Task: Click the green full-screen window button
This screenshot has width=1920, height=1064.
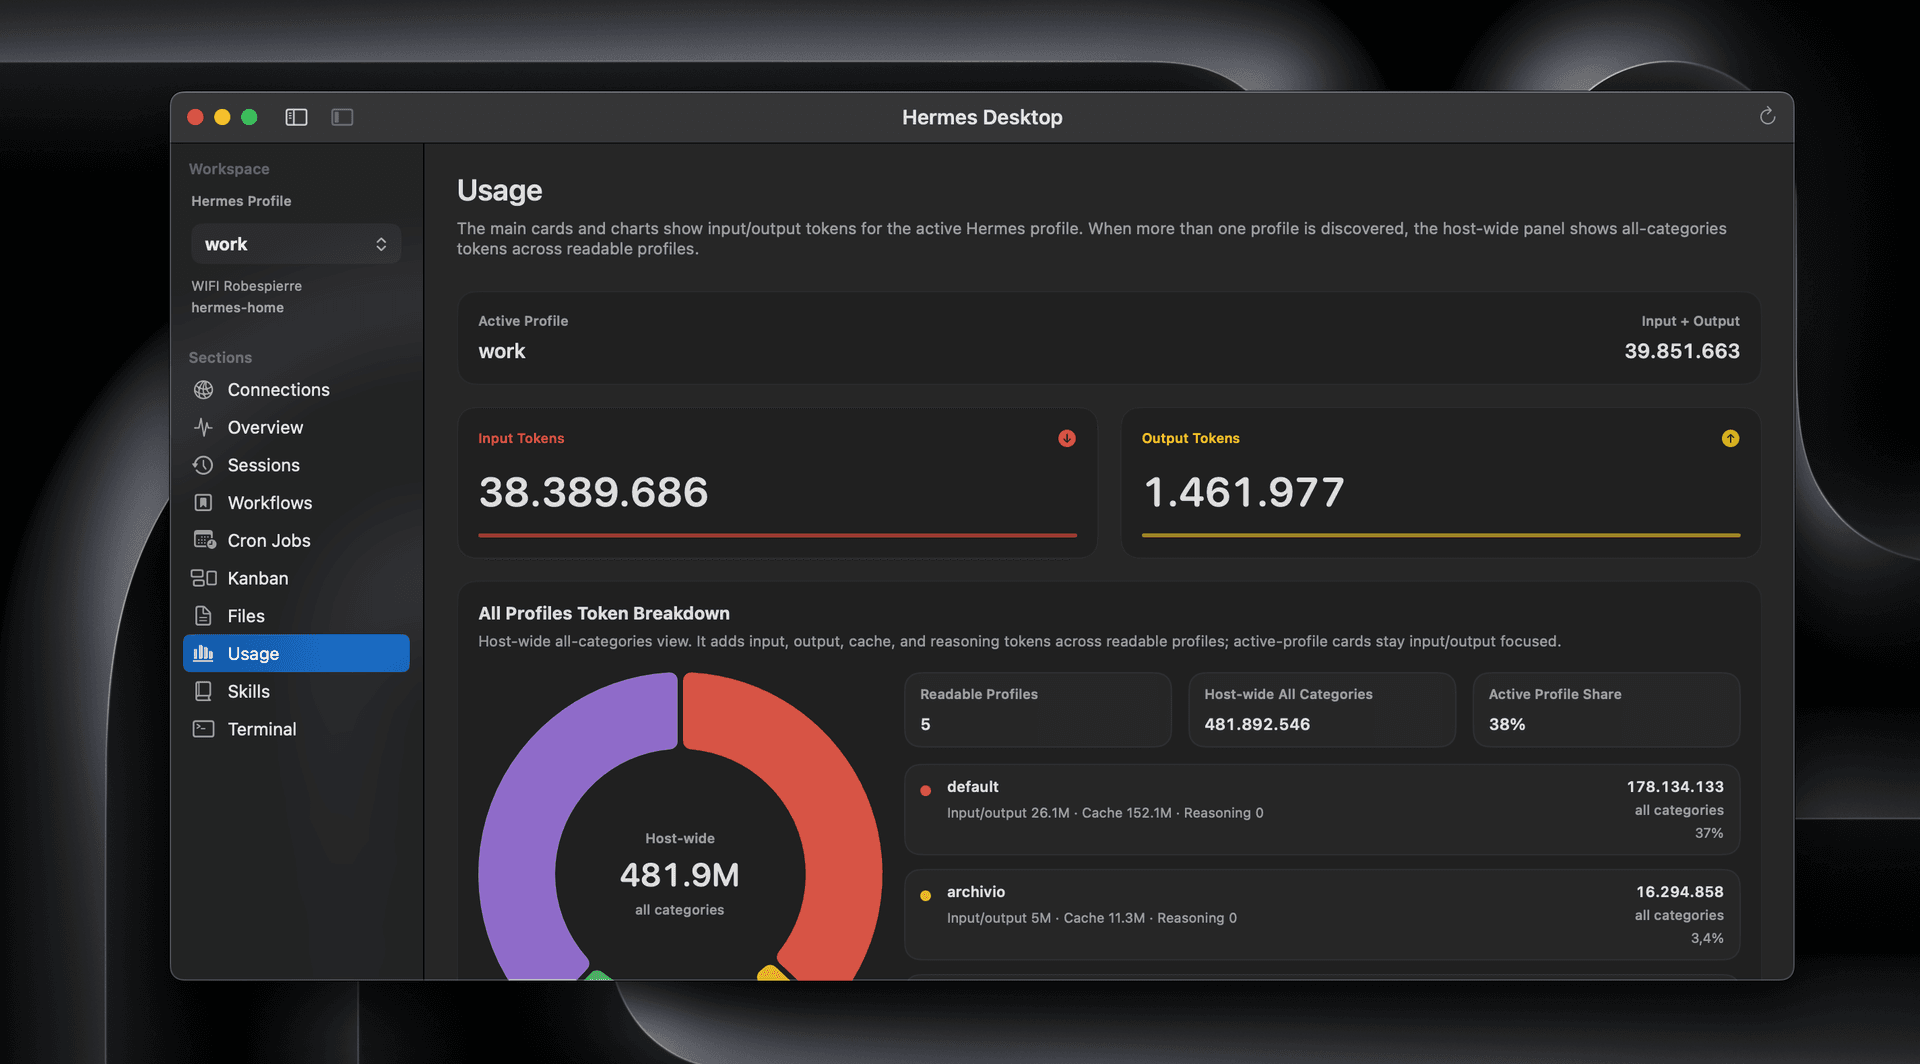Action: 249,117
